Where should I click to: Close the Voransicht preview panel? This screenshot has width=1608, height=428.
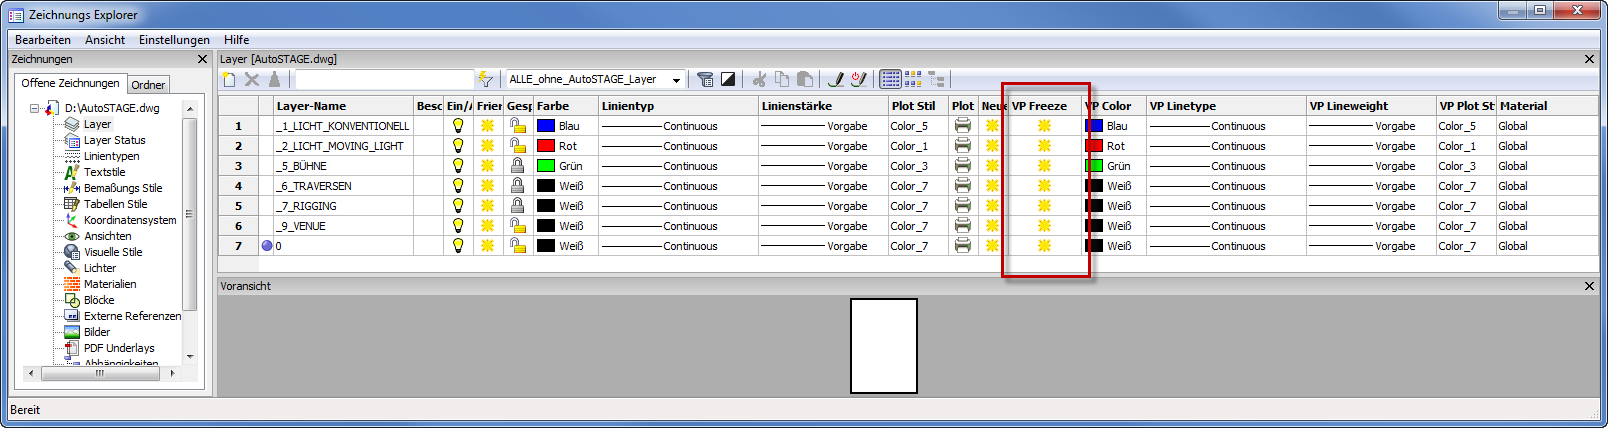tap(1589, 286)
